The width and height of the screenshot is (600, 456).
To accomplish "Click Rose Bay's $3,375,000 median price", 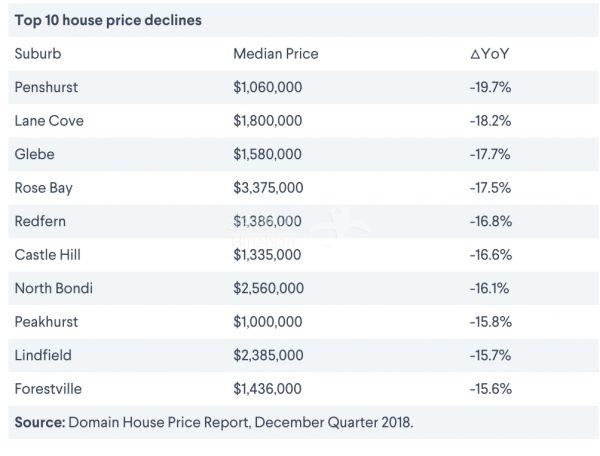I will (x=268, y=188).
